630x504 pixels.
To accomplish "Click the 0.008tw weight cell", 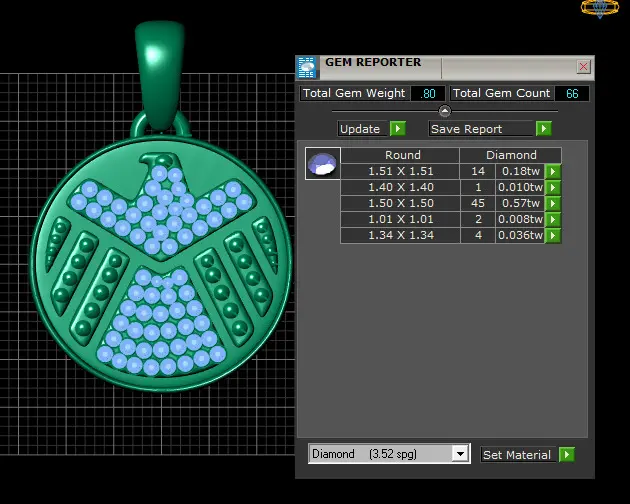I will click(x=520, y=219).
